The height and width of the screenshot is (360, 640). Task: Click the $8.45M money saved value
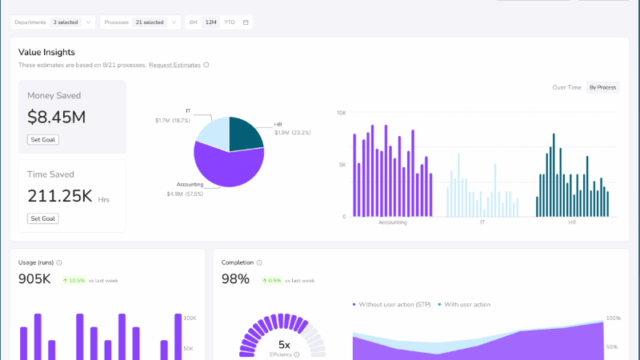[x=56, y=117]
